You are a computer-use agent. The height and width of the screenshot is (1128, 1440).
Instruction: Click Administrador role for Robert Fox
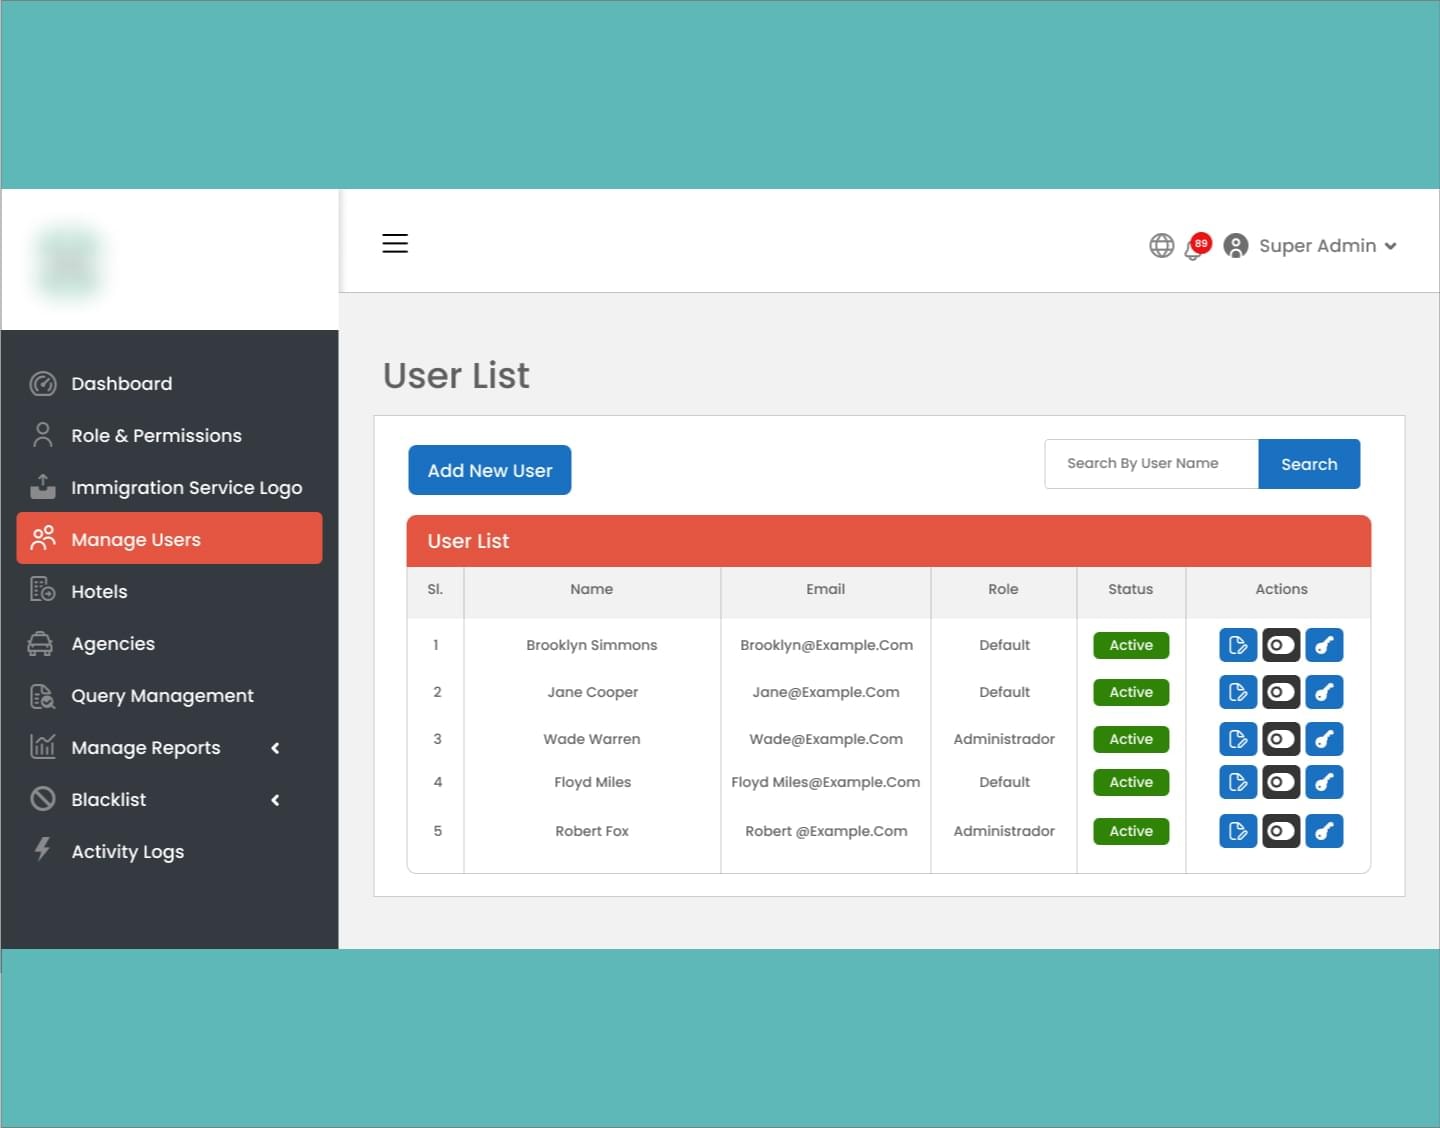click(x=1004, y=831)
